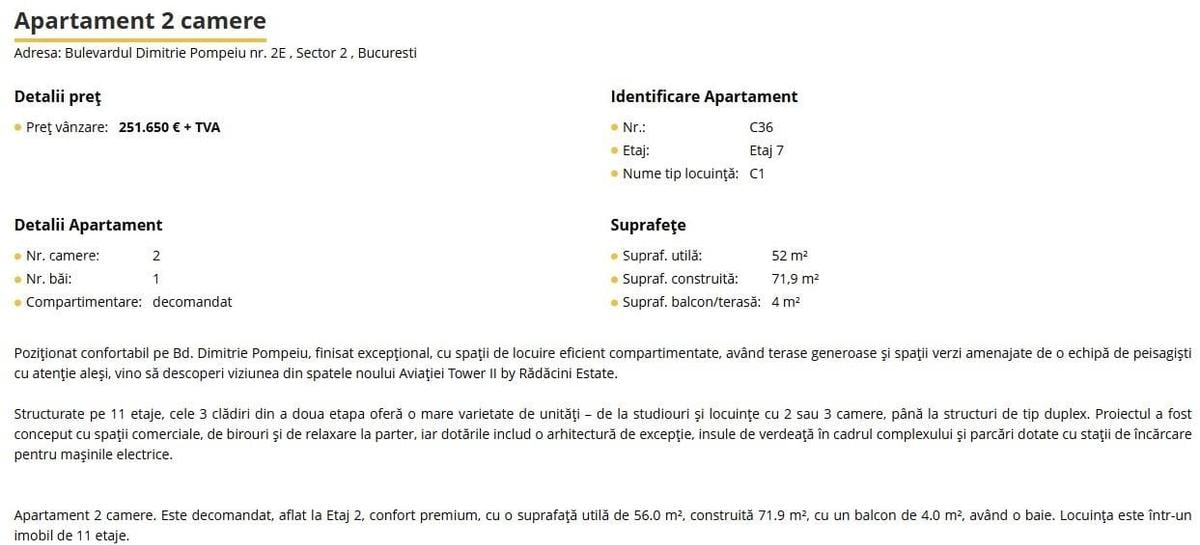Click the paragraph starting "Structurate pe 11 etaje"
The image size is (1200, 545).
(600, 433)
